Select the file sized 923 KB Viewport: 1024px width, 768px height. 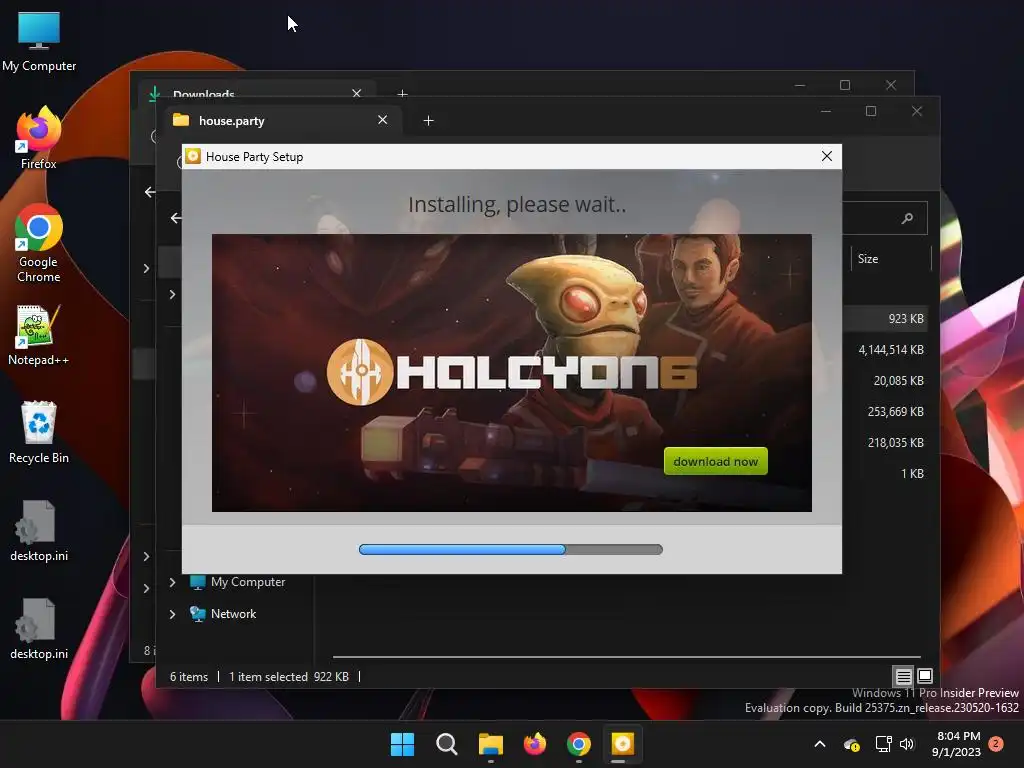[905, 318]
